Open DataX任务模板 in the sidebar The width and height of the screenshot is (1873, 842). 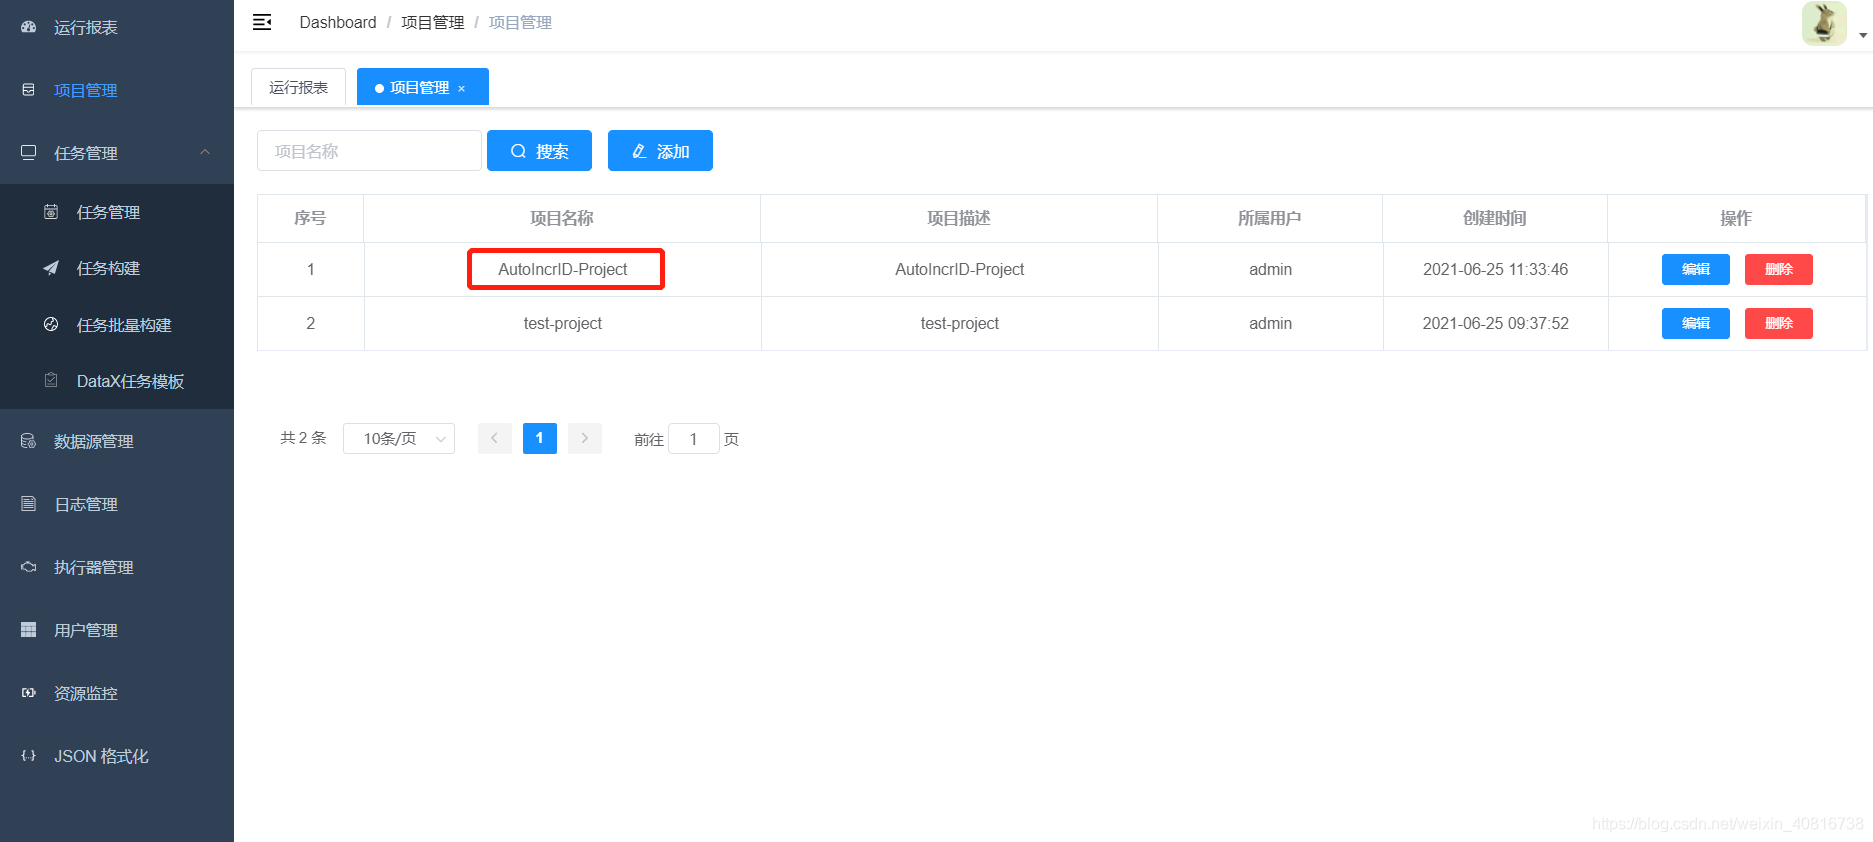pos(130,381)
